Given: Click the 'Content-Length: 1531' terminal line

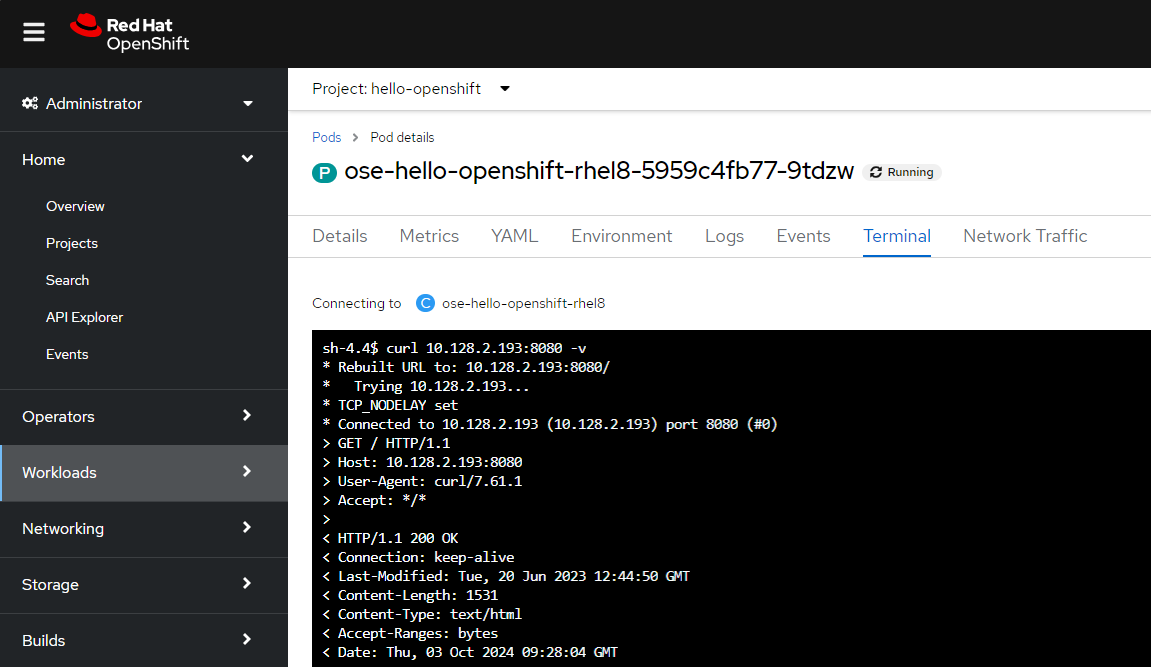Looking at the screenshot, I should click(x=410, y=595).
